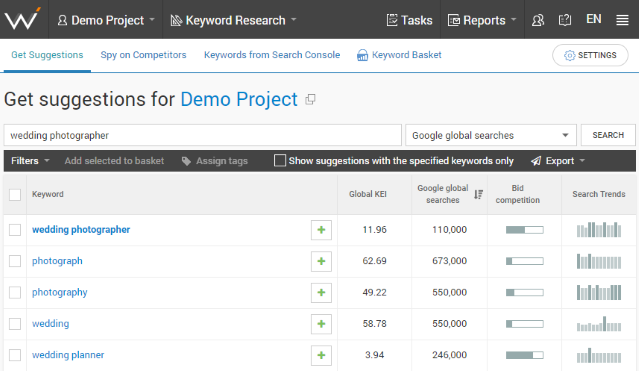View search trends chart for 'wedding planner'
This screenshot has width=639, height=371.
pyautogui.click(x=599, y=355)
